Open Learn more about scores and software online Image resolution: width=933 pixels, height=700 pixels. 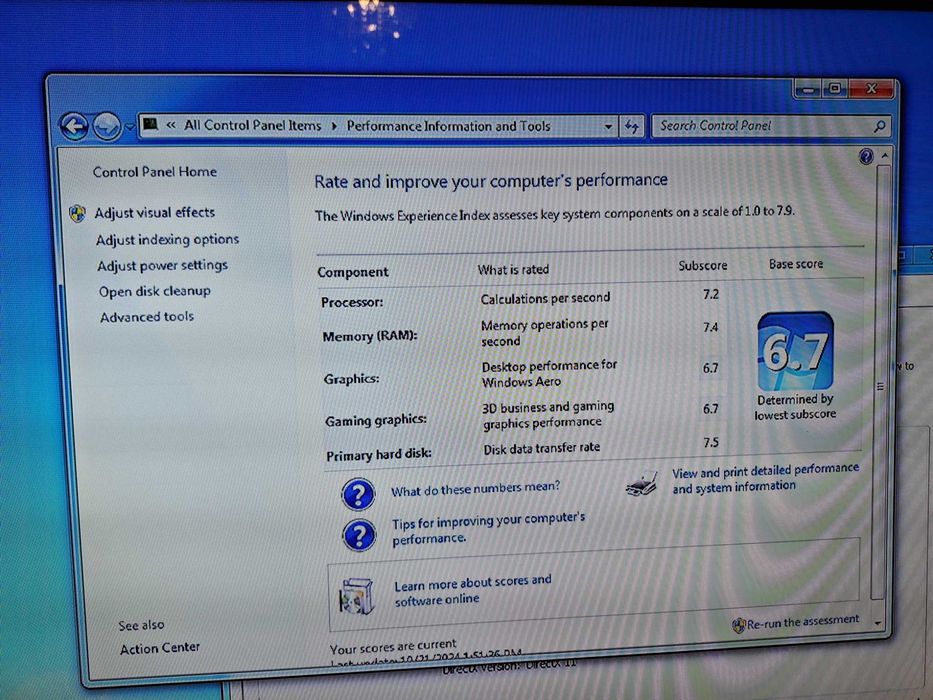pos(472,590)
